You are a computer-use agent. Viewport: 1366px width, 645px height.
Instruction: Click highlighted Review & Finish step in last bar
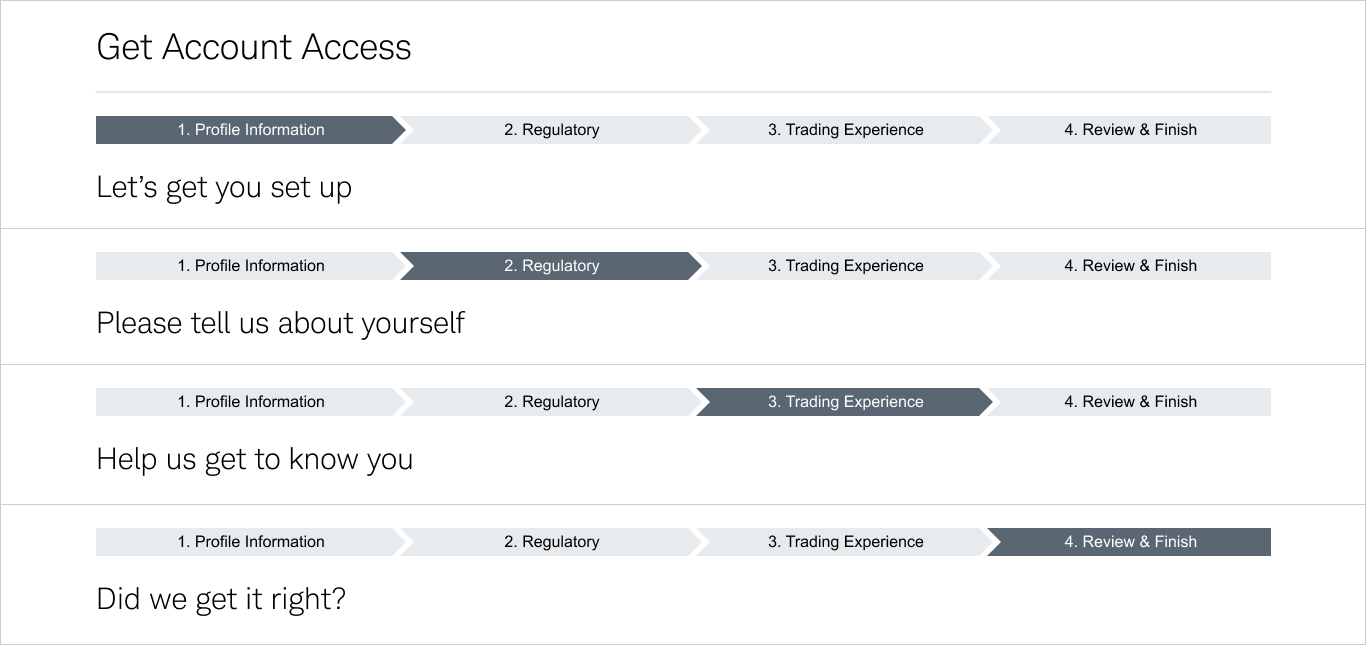click(x=1130, y=542)
